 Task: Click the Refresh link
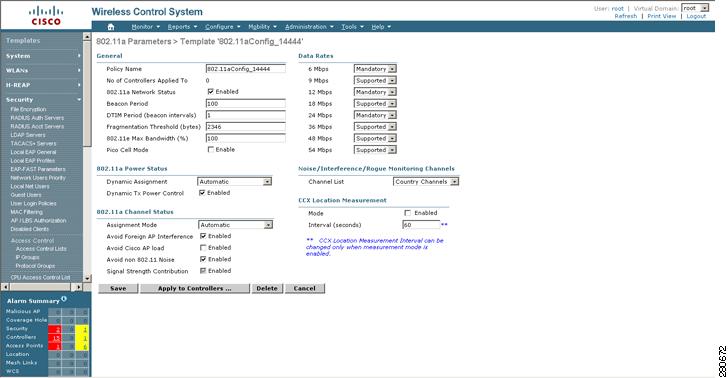(626, 16)
